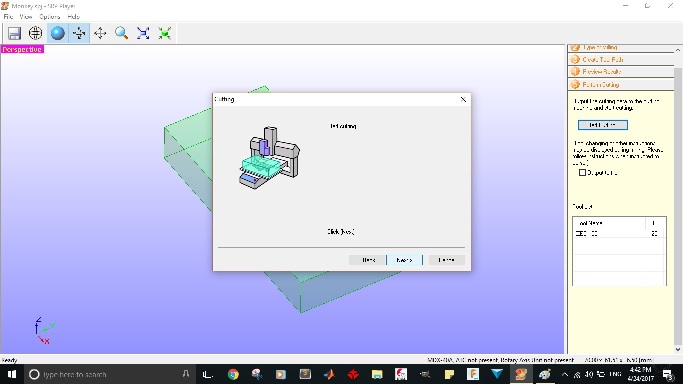This screenshot has height=384, width=683.
Task: Select the wireframe globe view icon
Action: tap(36, 33)
